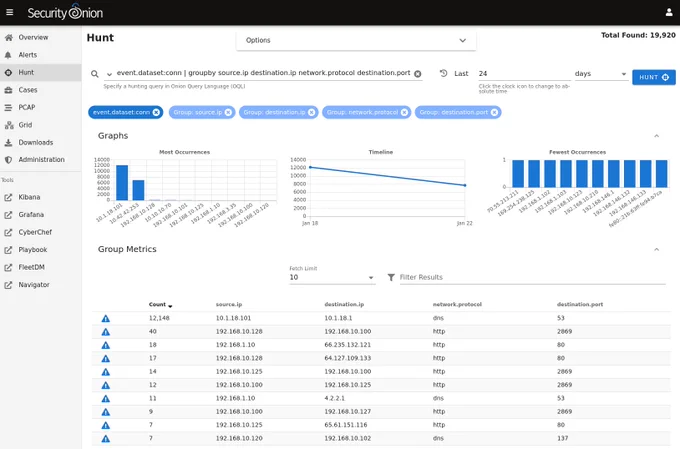680x449 pixels.
Task: Click the HUNT button
Action: pyautogui.click(x=654, y=77)
